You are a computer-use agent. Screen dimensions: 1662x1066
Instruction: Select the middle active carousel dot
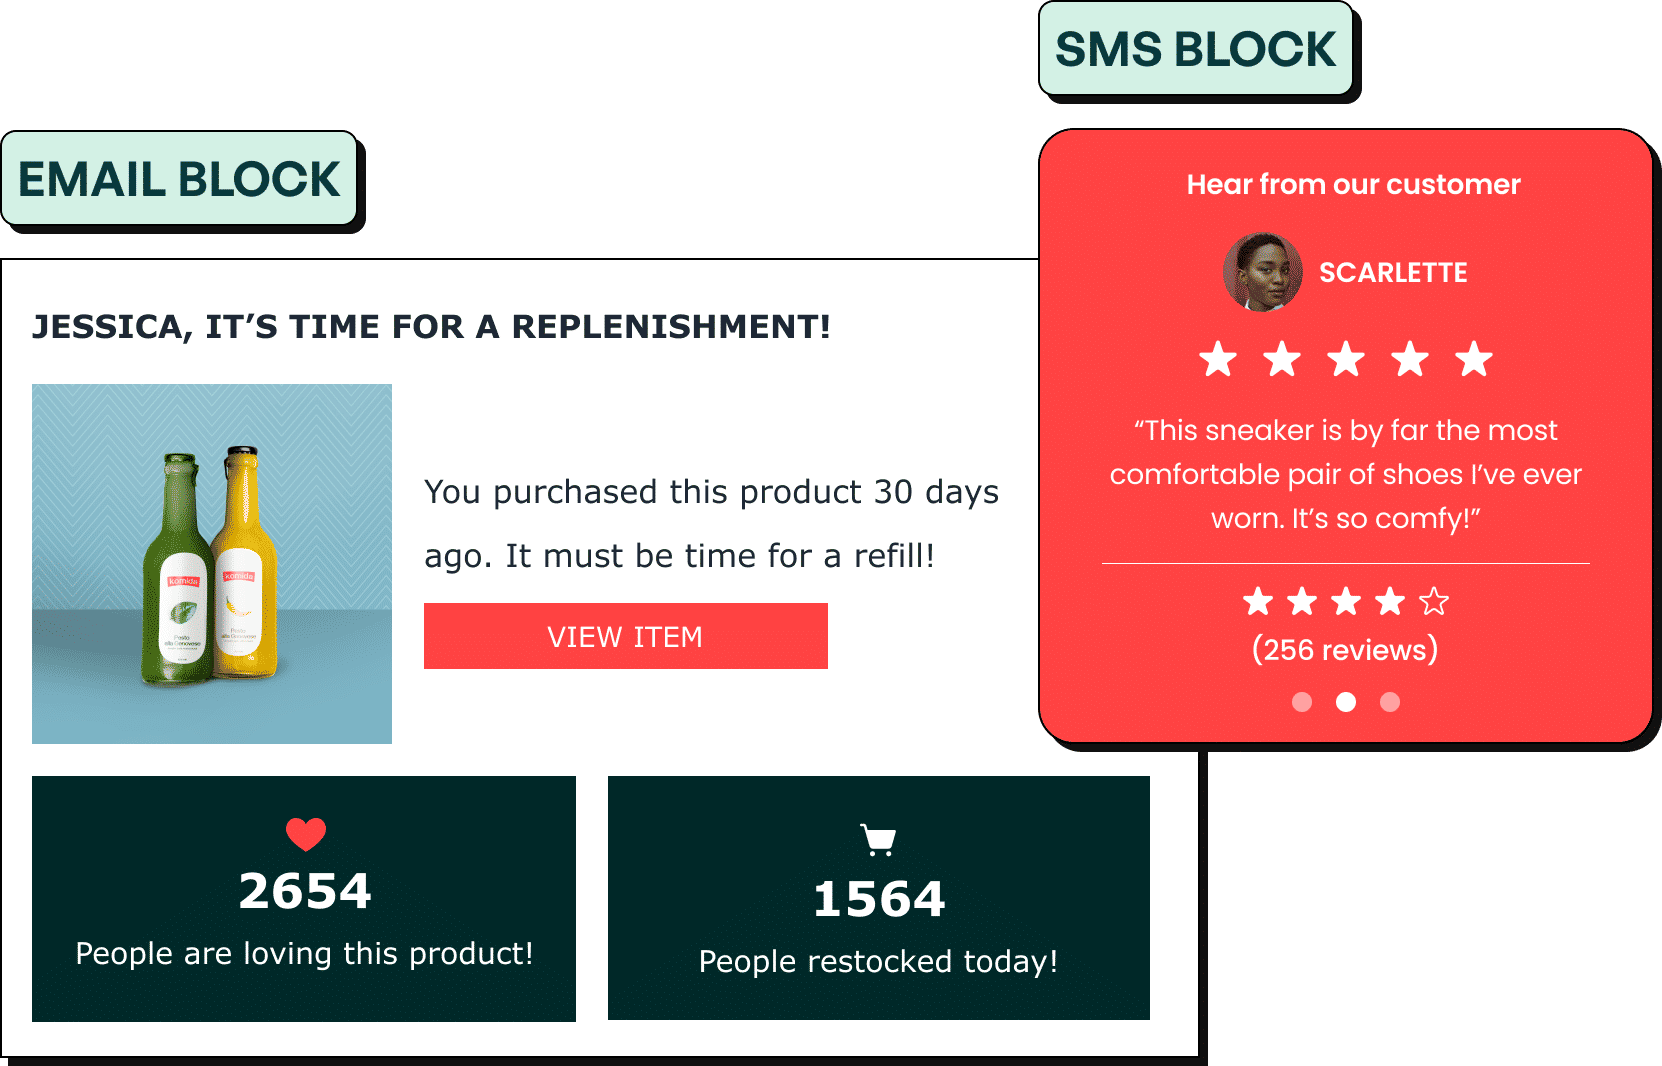click(x=1346, y=702)
